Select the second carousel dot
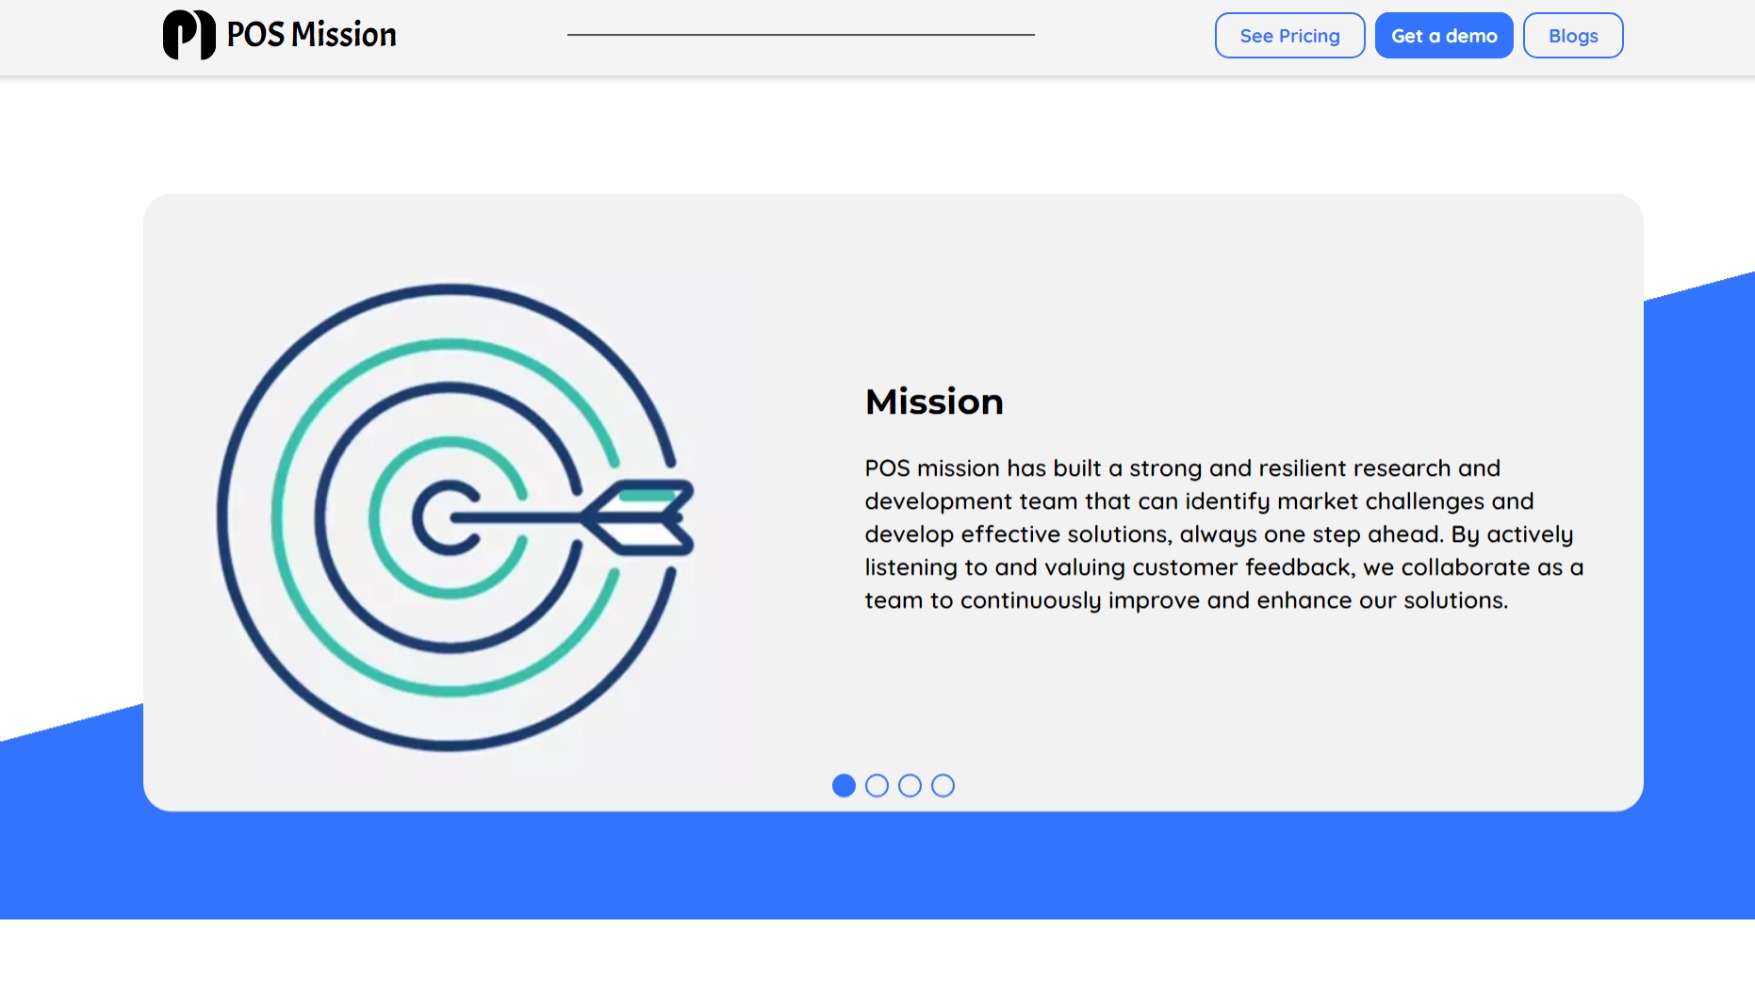 (x=877, y=786)
